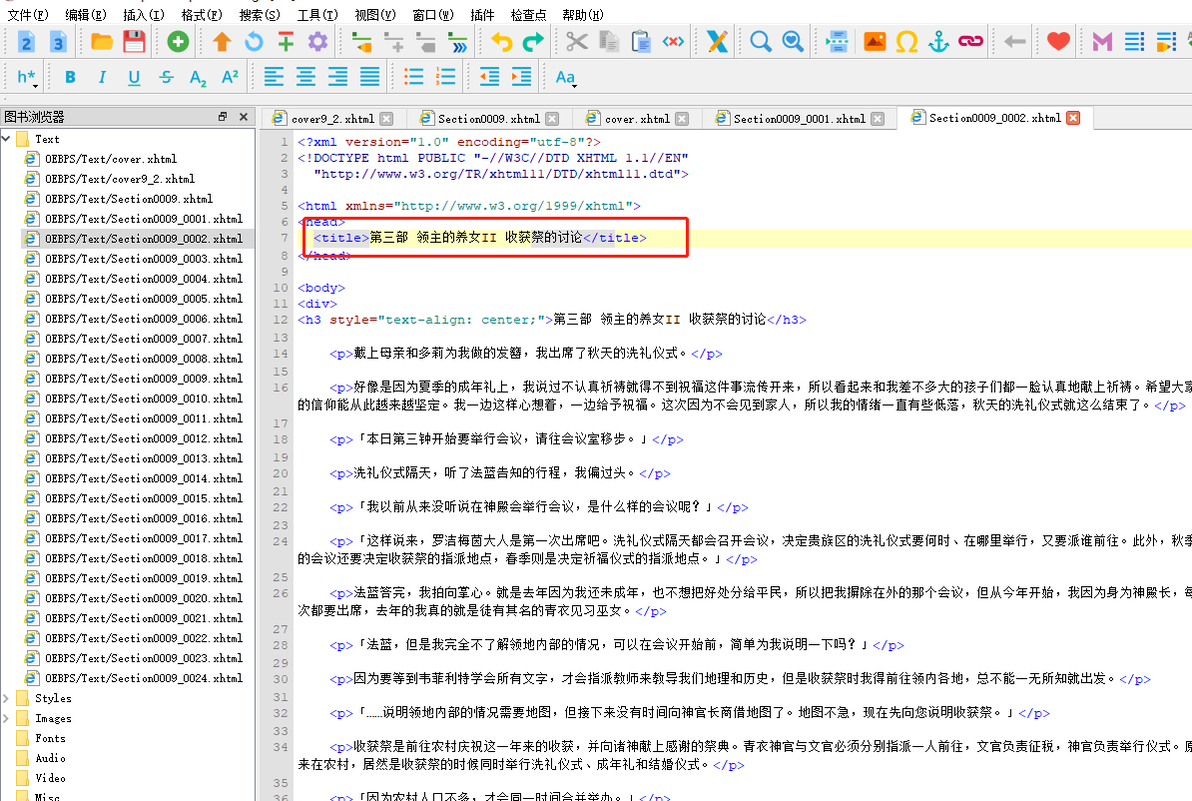The width and height of the screenshot is (1192, 801).
Task: Decrease the indent level
Action: click(x=490, y=77)
